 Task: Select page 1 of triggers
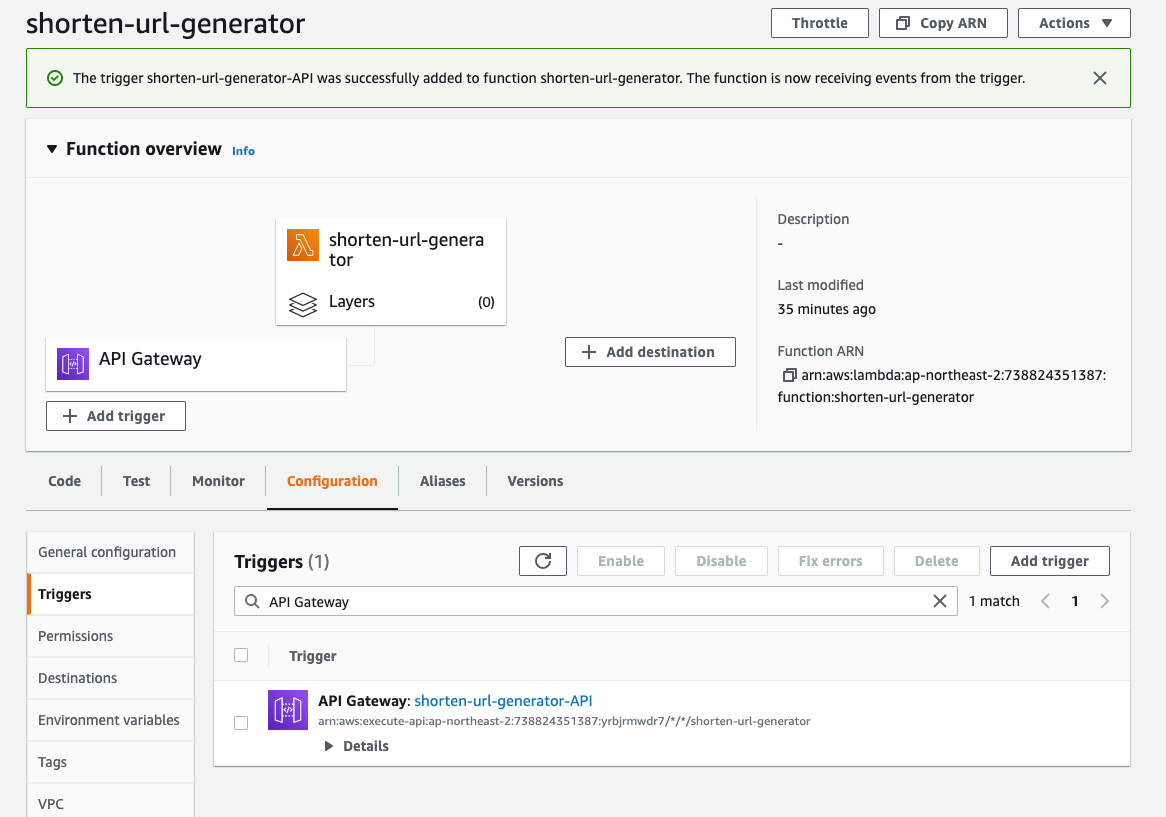[1075, 601]
